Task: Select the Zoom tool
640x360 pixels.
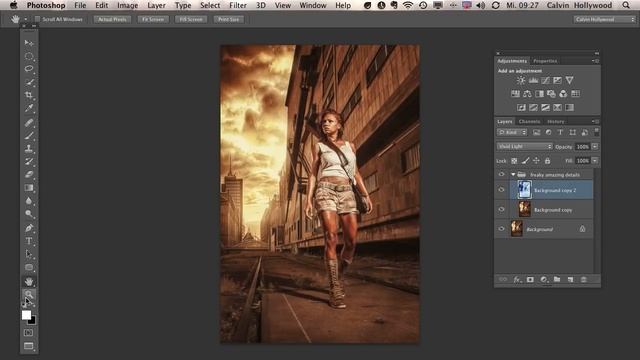Action: 29,294
